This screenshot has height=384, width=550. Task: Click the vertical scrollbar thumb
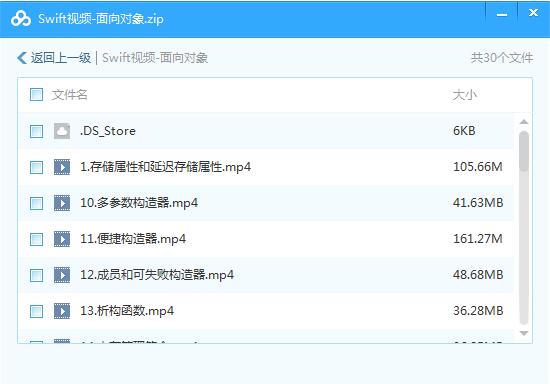(524, 151)
